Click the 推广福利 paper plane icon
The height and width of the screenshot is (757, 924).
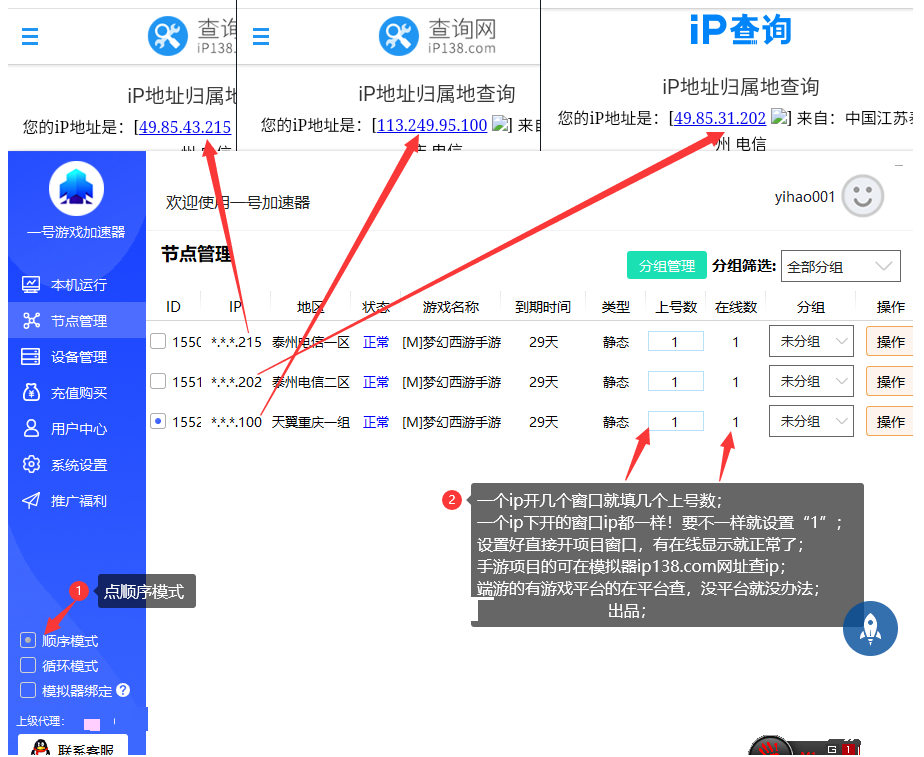(x=31, y=500)
